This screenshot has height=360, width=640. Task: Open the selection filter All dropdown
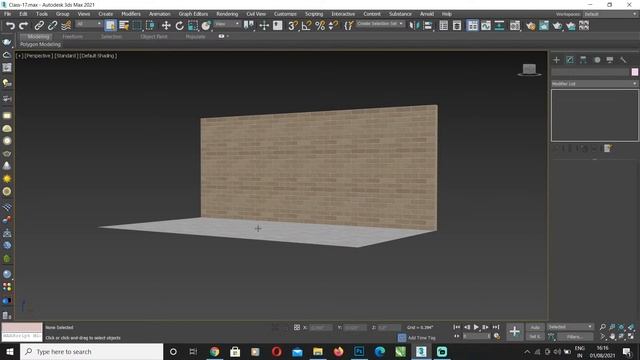pyautogui.click(x=89, y=24)
